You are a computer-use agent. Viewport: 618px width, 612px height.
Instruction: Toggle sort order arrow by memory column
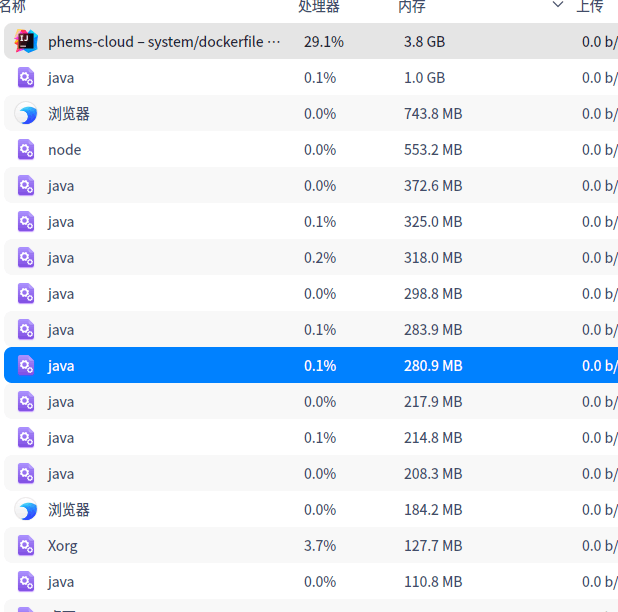click(x=558, y=6)
